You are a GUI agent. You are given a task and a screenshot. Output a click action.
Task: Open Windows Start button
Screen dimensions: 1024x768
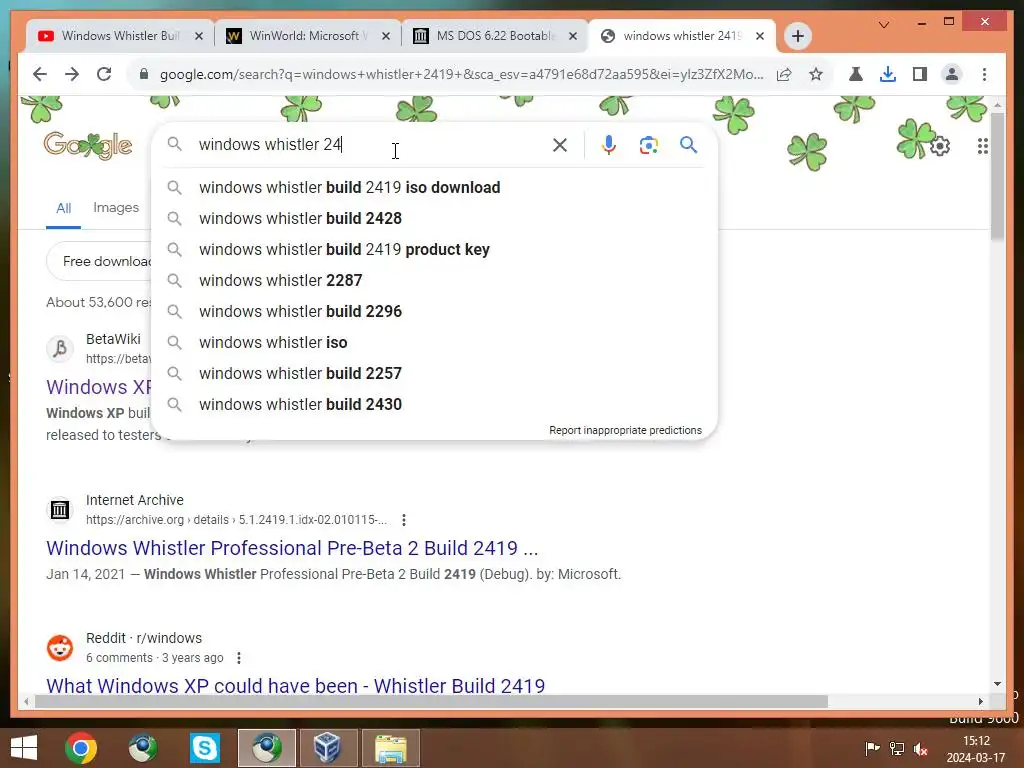[24, 748]
